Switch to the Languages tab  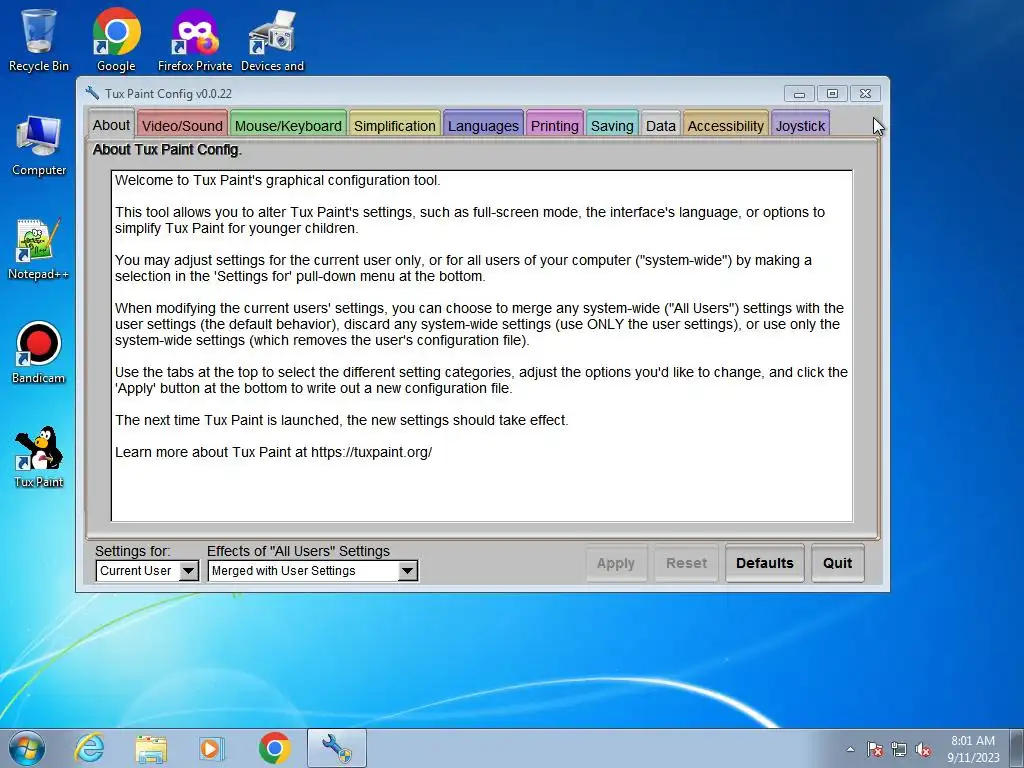[483, 125]
